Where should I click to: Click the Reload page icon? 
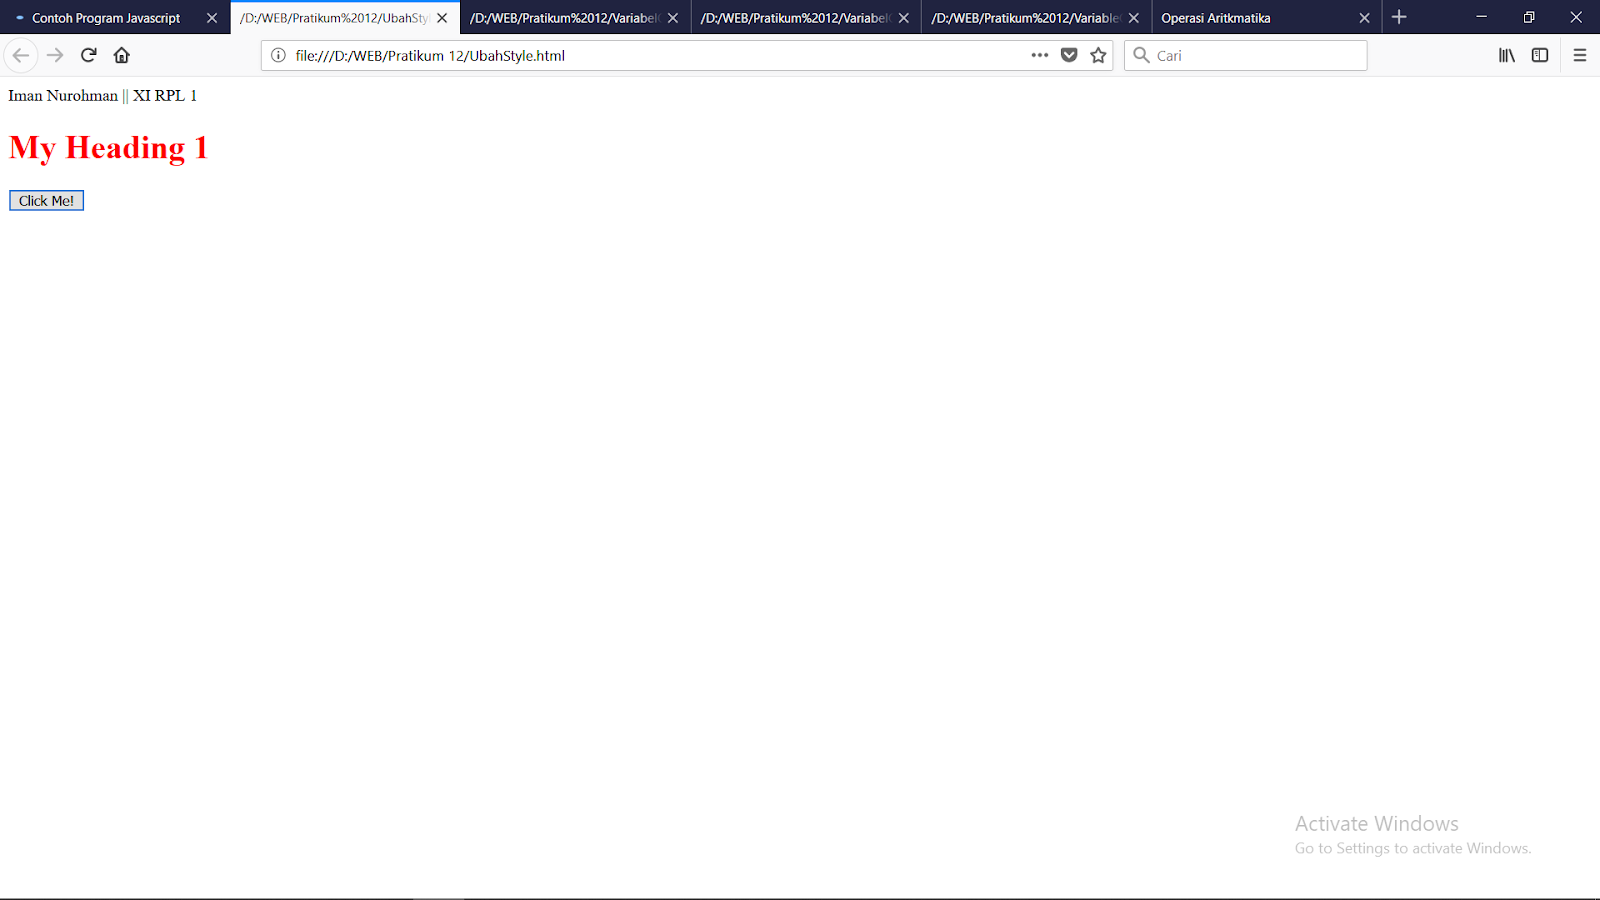[x=88, y=55]
